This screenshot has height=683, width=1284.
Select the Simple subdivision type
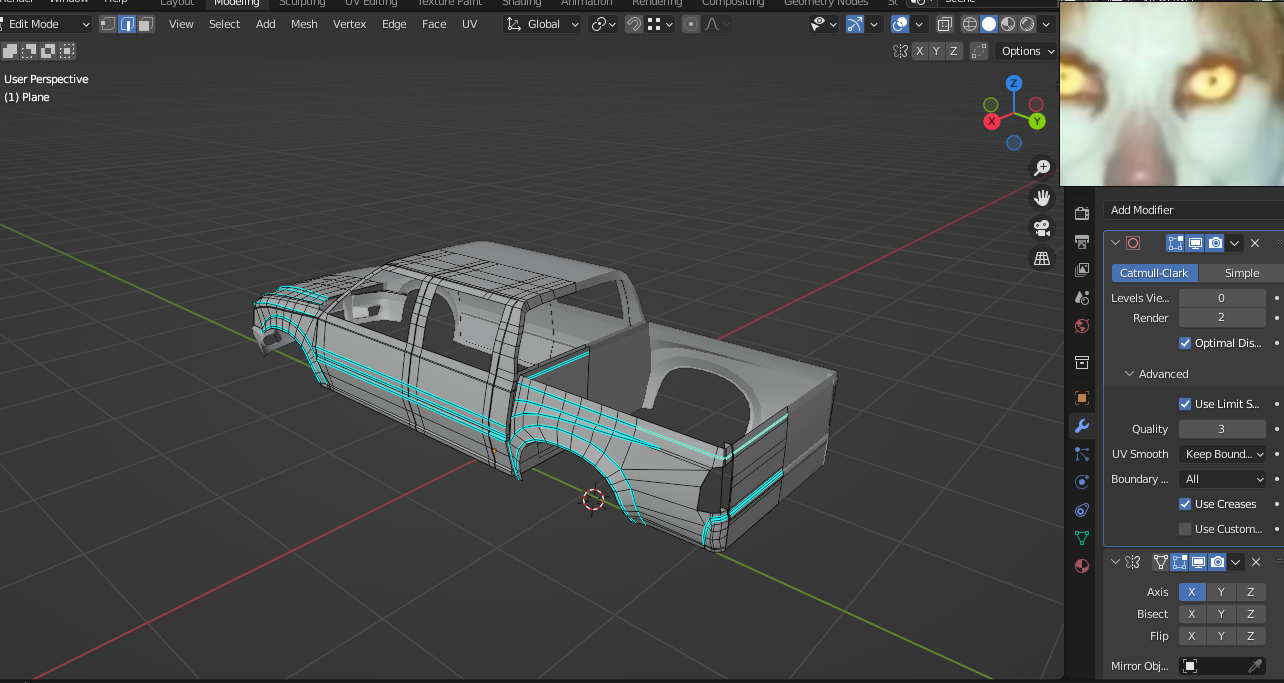point(1241,273)
